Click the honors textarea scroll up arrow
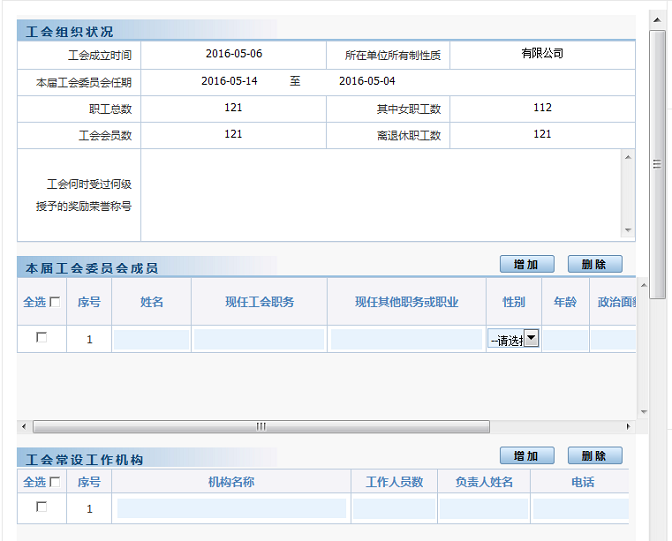The width and height of the screenshot is (672, 541). point(628,157)
